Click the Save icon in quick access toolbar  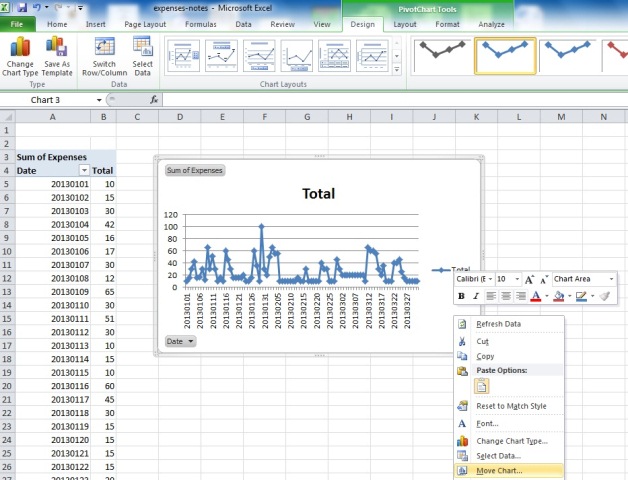point(22,7)
